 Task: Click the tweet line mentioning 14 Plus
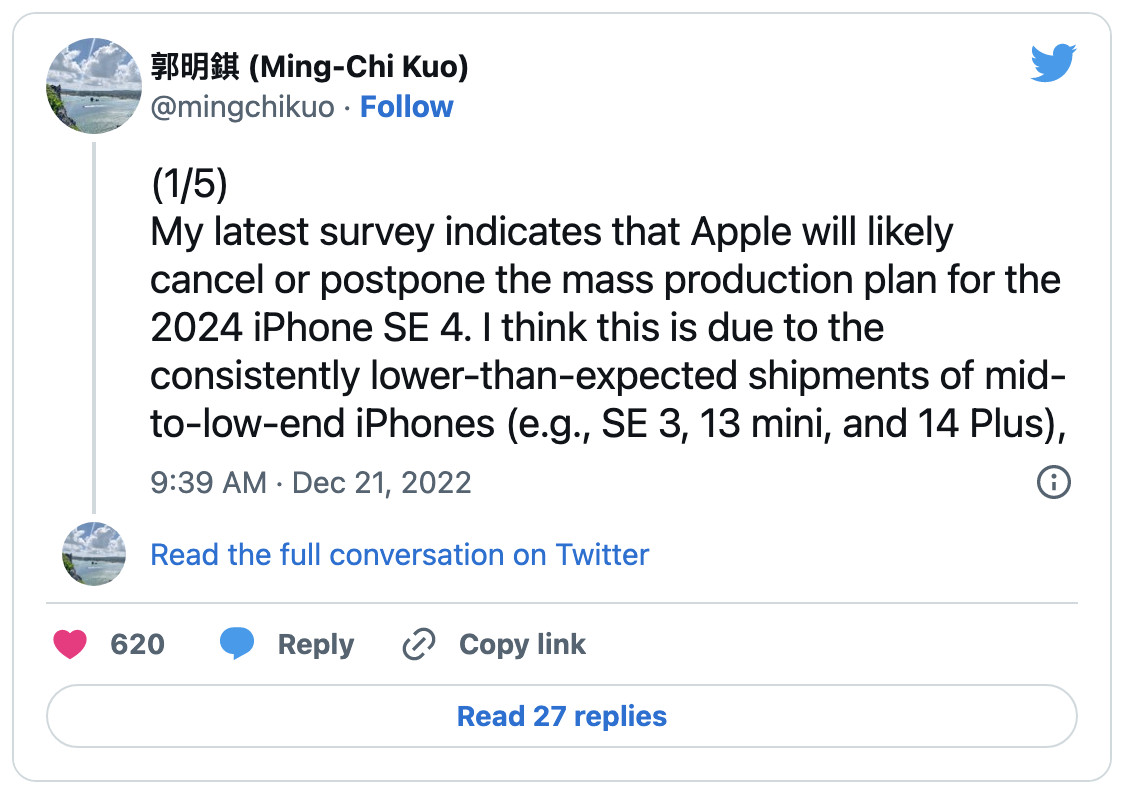tap(608, 424)
